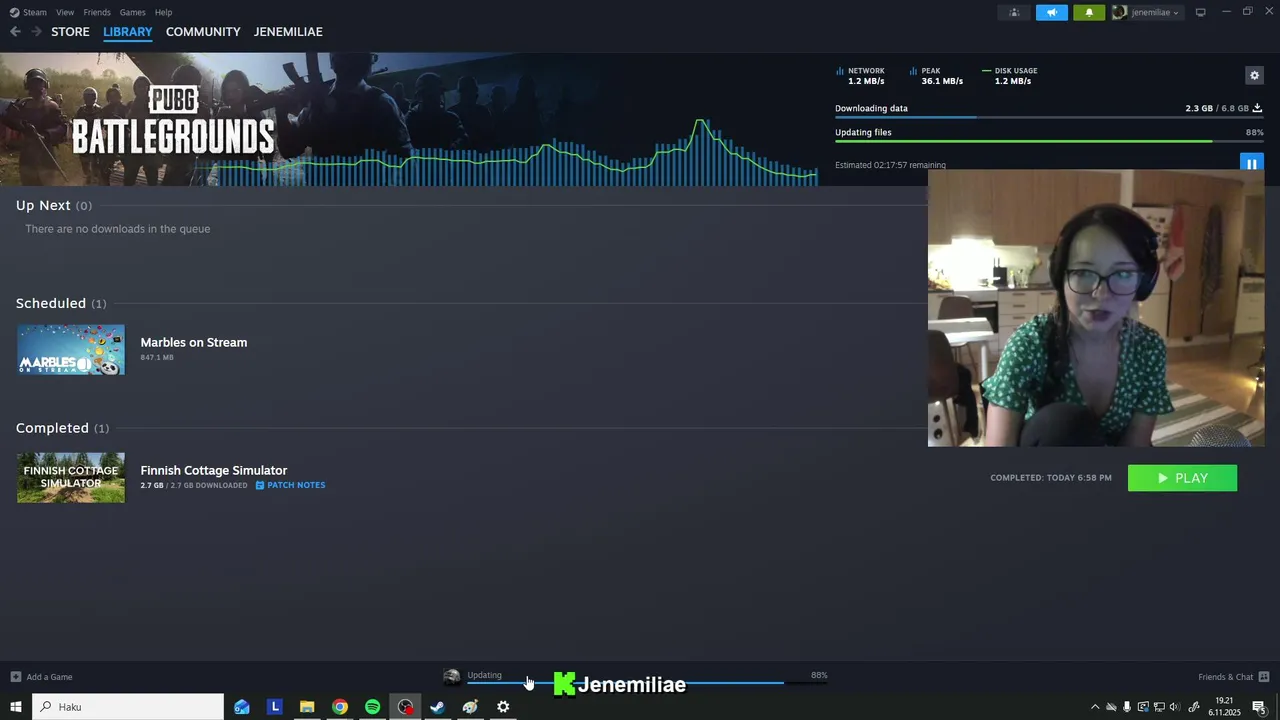Open OBS Studio taskbar icon

(x=405, y=707)
